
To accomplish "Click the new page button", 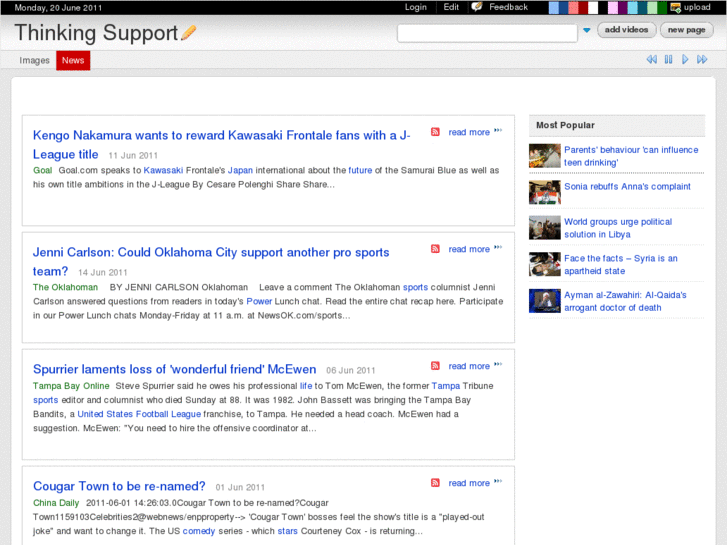I will [686, 30].
